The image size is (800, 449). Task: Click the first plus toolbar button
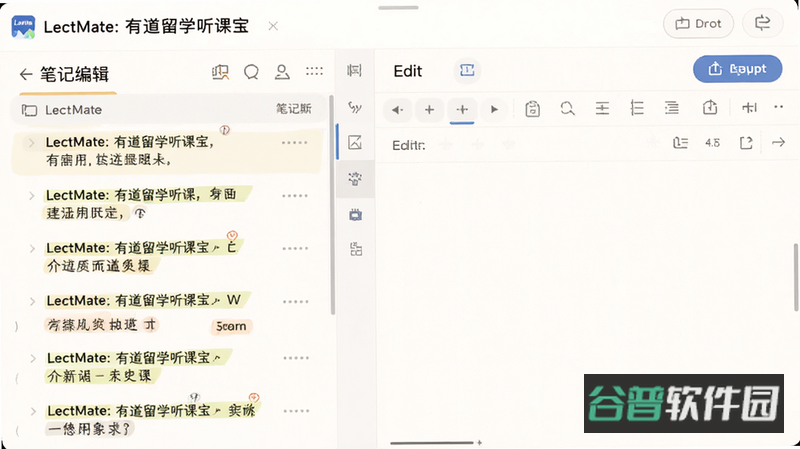pos(430,109)
